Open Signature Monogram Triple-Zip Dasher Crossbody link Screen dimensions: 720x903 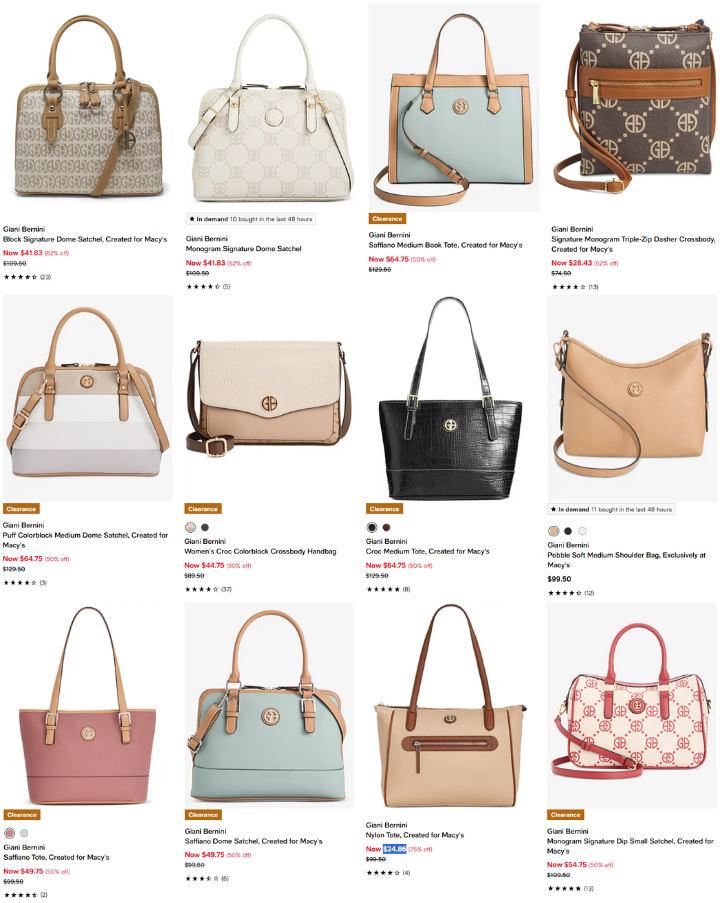tap(633, 244)
